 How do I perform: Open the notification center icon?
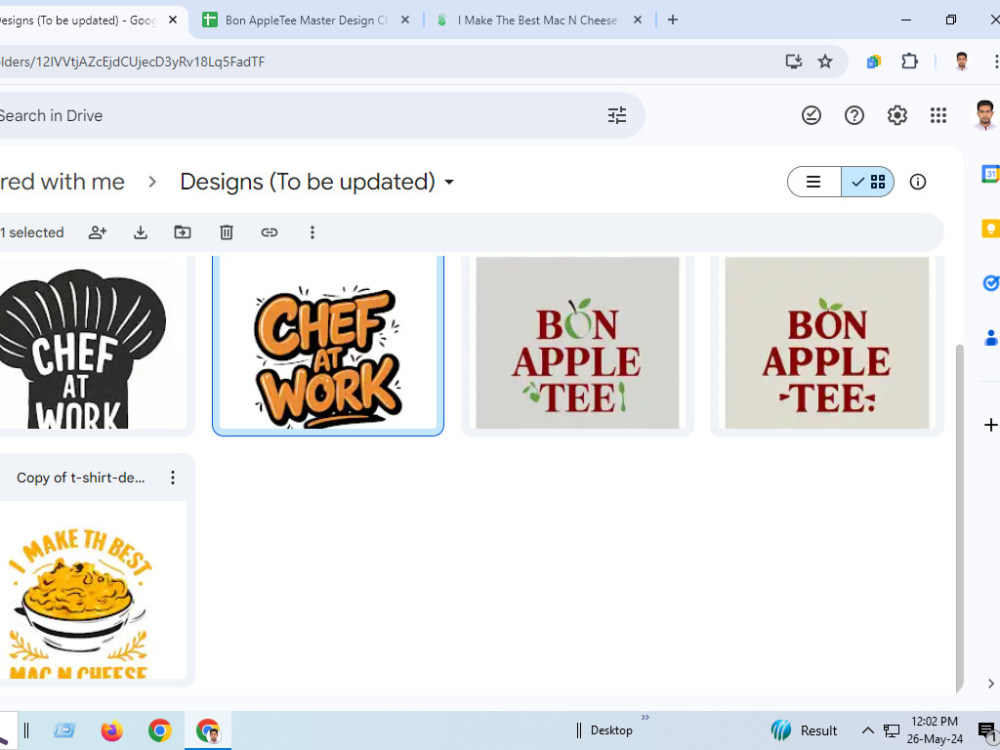coord(986,730)
